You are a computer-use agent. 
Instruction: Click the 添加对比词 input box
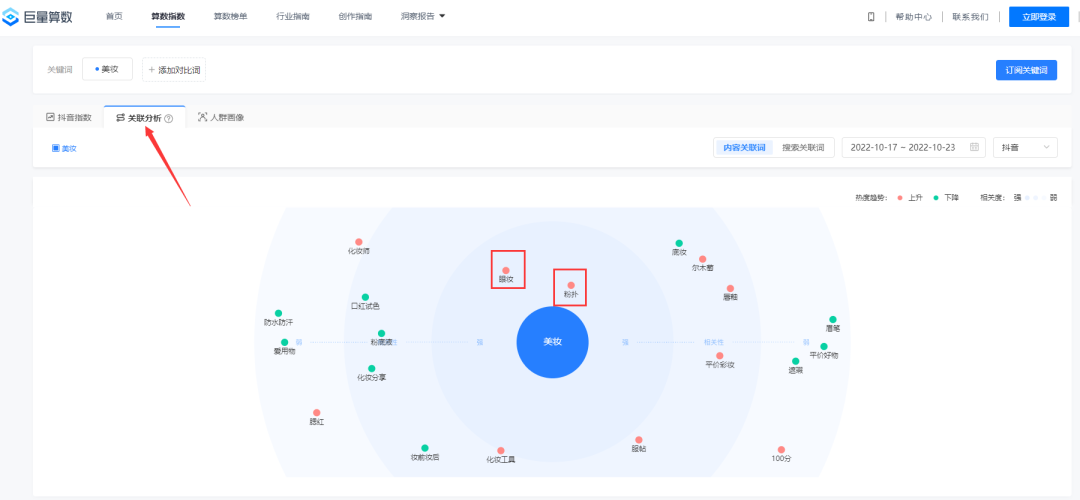174,69
